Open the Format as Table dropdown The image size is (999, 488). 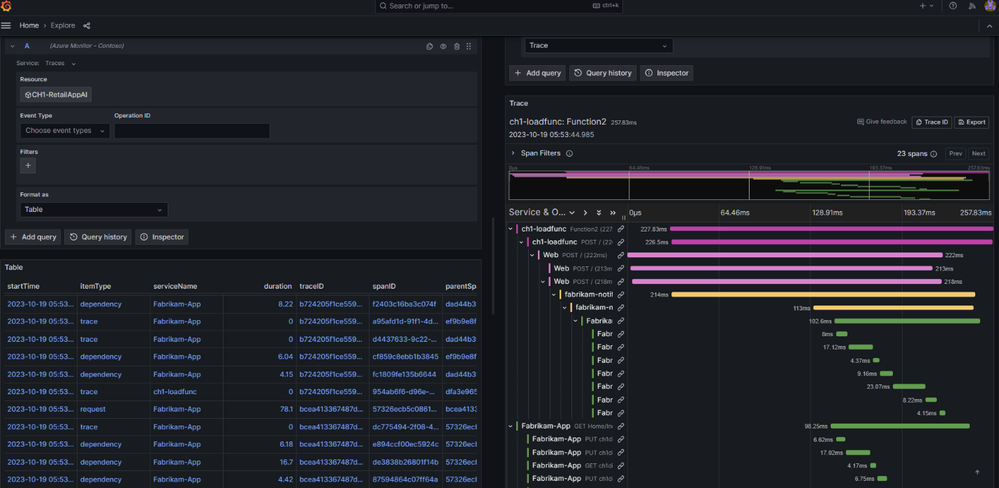point(93,210)
